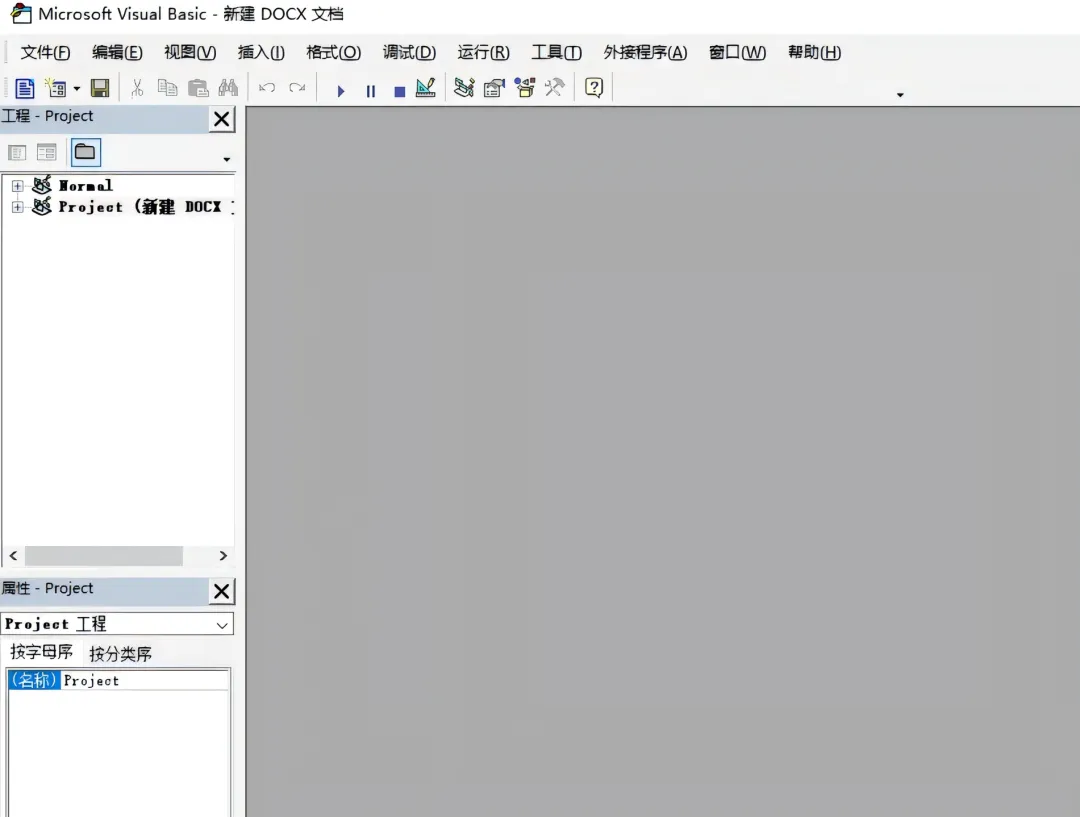Viewport: 1080px width, 817px height.
Task: Click the project tree scroll right arrow
Action: click(222, 555)
